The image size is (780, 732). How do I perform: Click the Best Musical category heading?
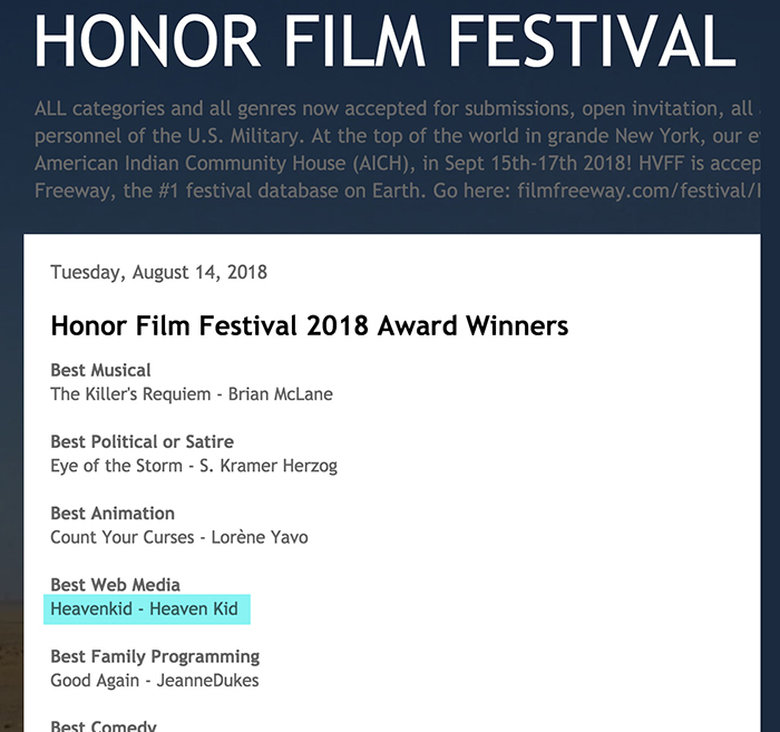[x=100, y=371]
